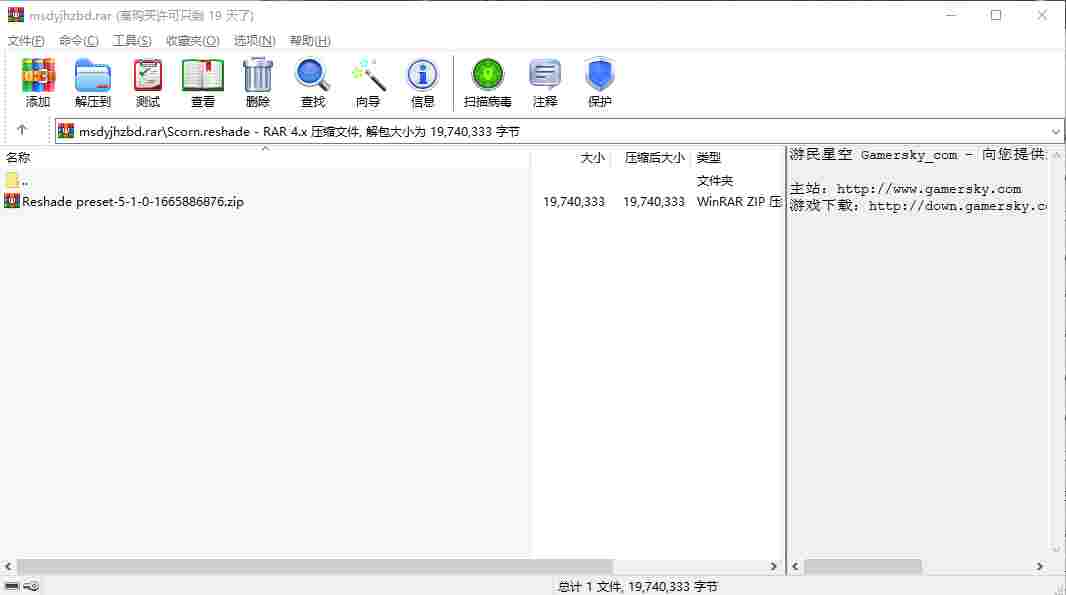This screenshot has width=1066, height=595.
Task: Select Reshade preset-5-1-0-1665886876.zip file name
Action: [133, 201]
